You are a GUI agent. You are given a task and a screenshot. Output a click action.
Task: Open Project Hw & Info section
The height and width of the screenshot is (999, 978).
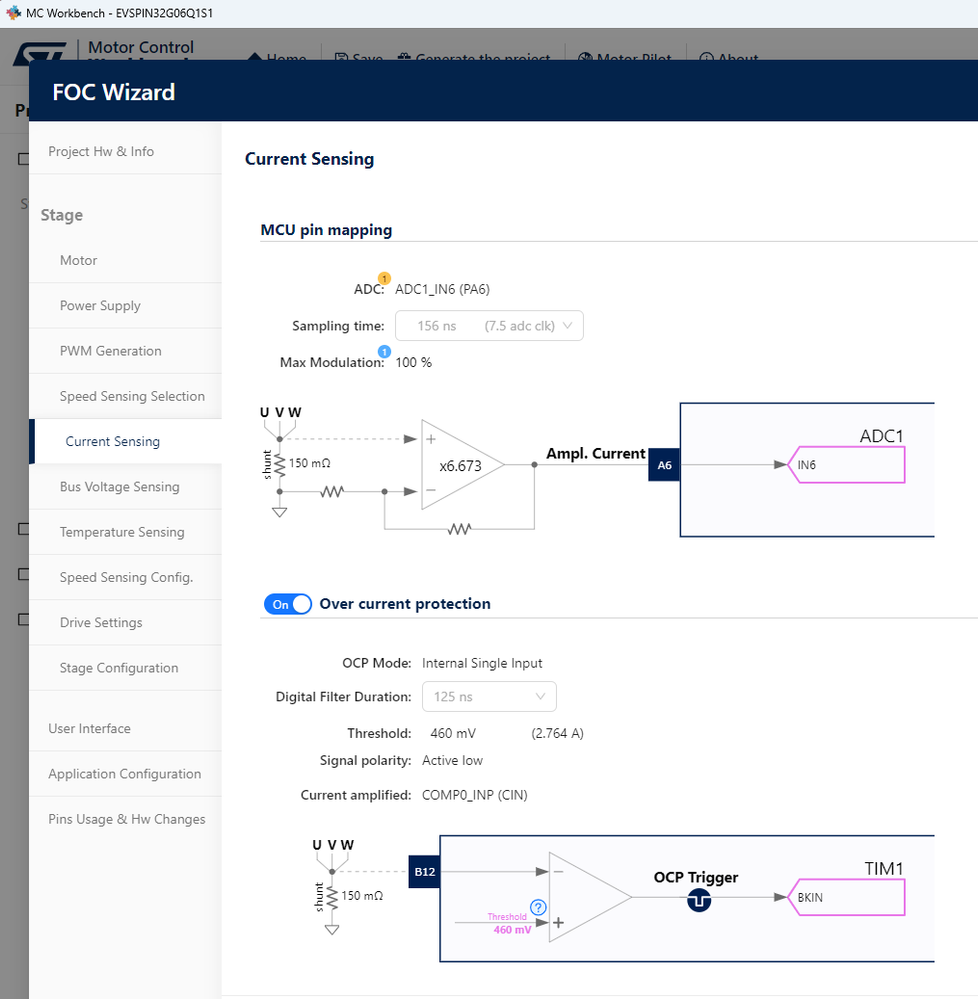pyautogui.click(x=101, y=152)
